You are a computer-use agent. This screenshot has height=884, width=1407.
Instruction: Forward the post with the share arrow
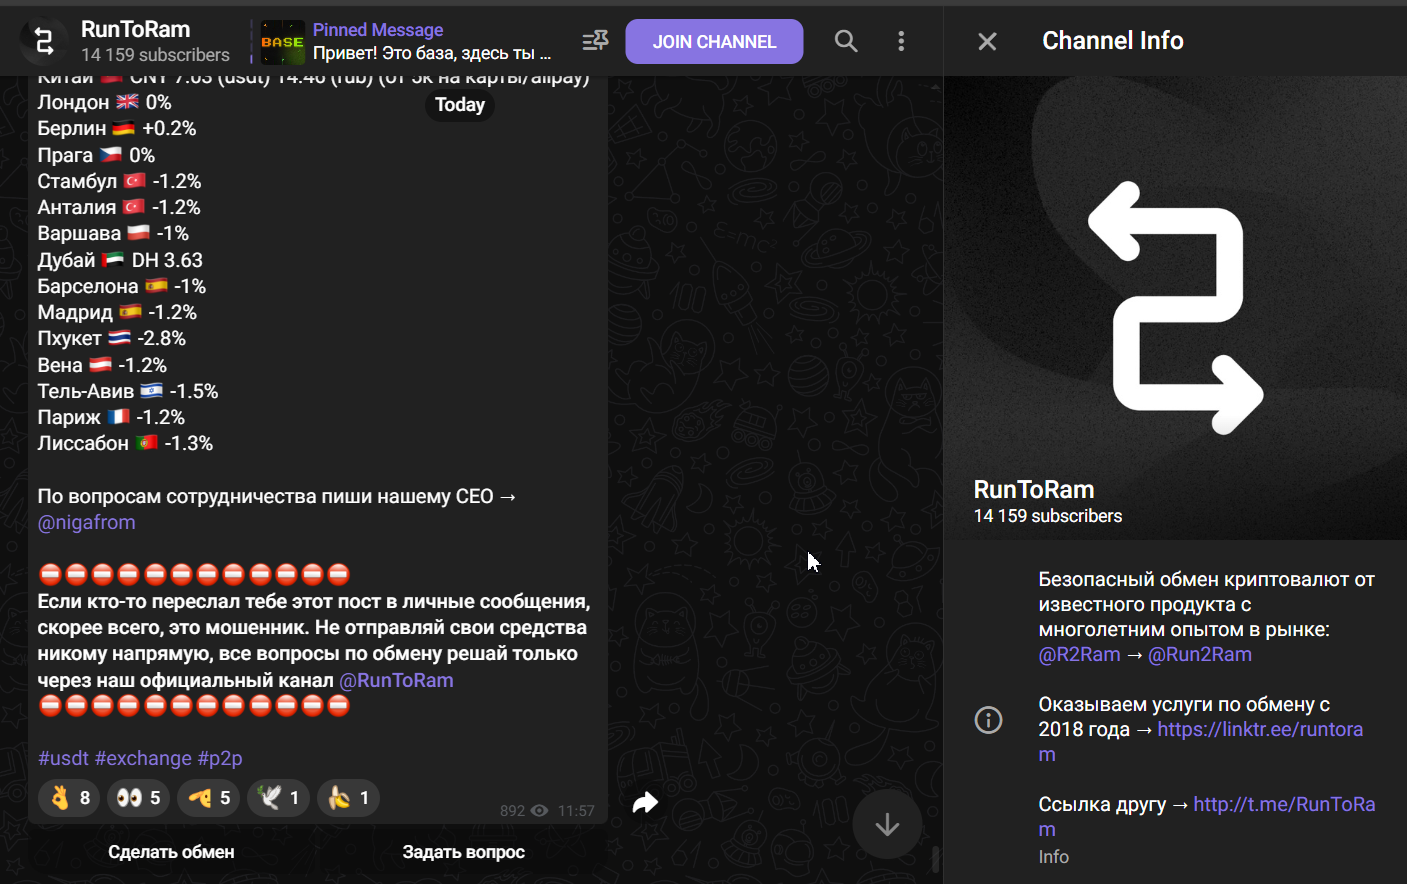click(646, 802)
